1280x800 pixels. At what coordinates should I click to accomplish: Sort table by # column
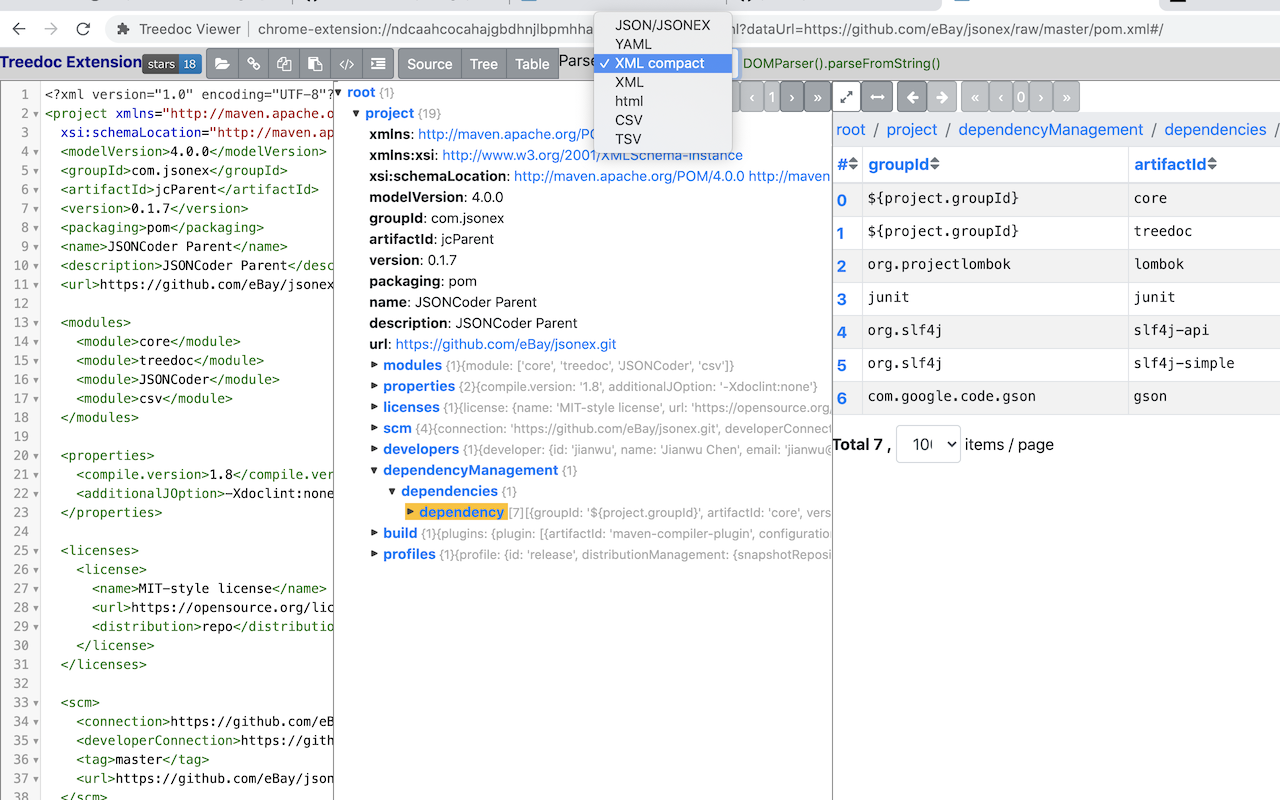pos(847,164)
